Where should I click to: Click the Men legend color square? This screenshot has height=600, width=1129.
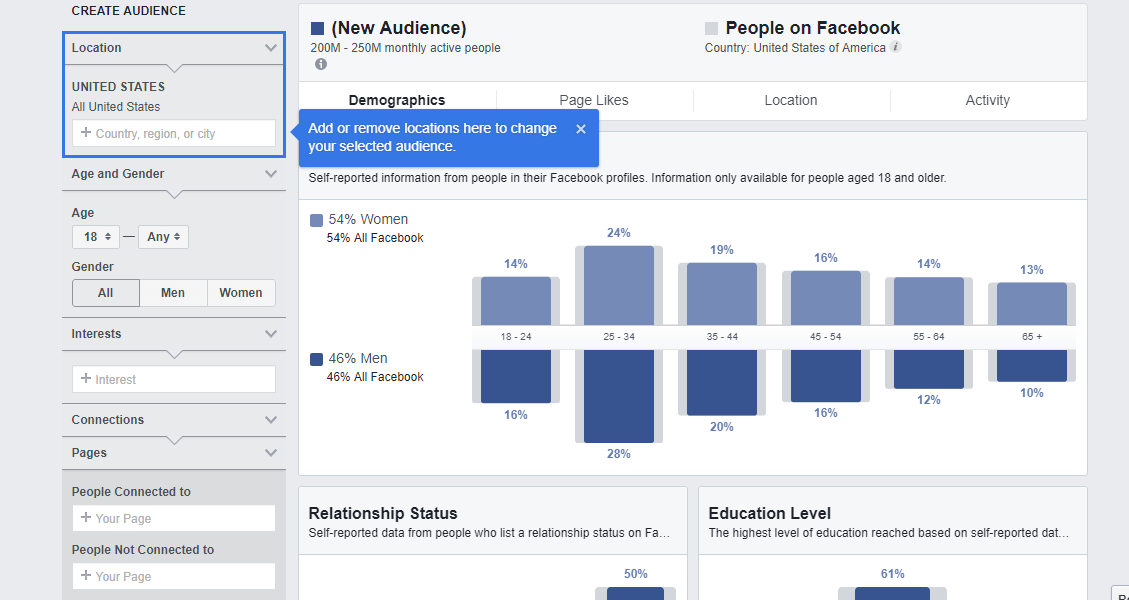[316, 359]
